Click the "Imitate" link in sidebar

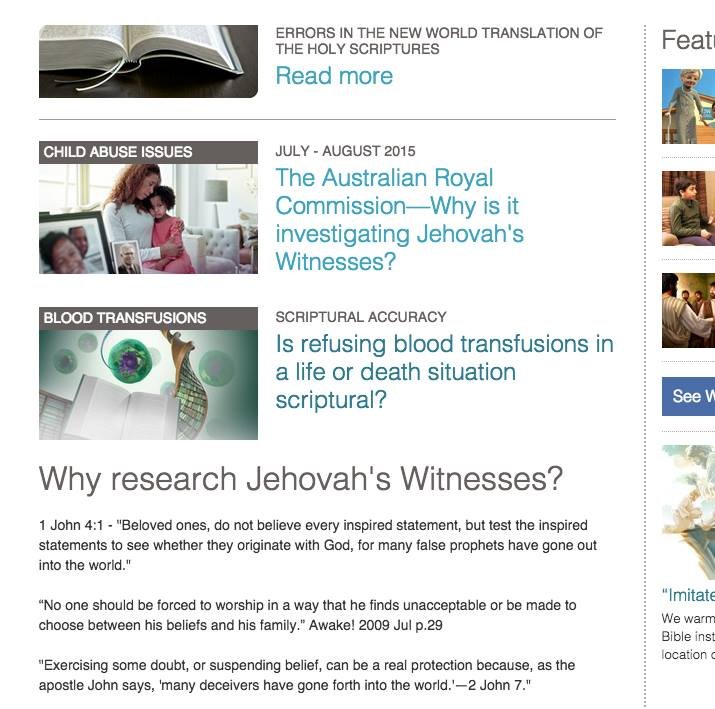tap(689, 595)
